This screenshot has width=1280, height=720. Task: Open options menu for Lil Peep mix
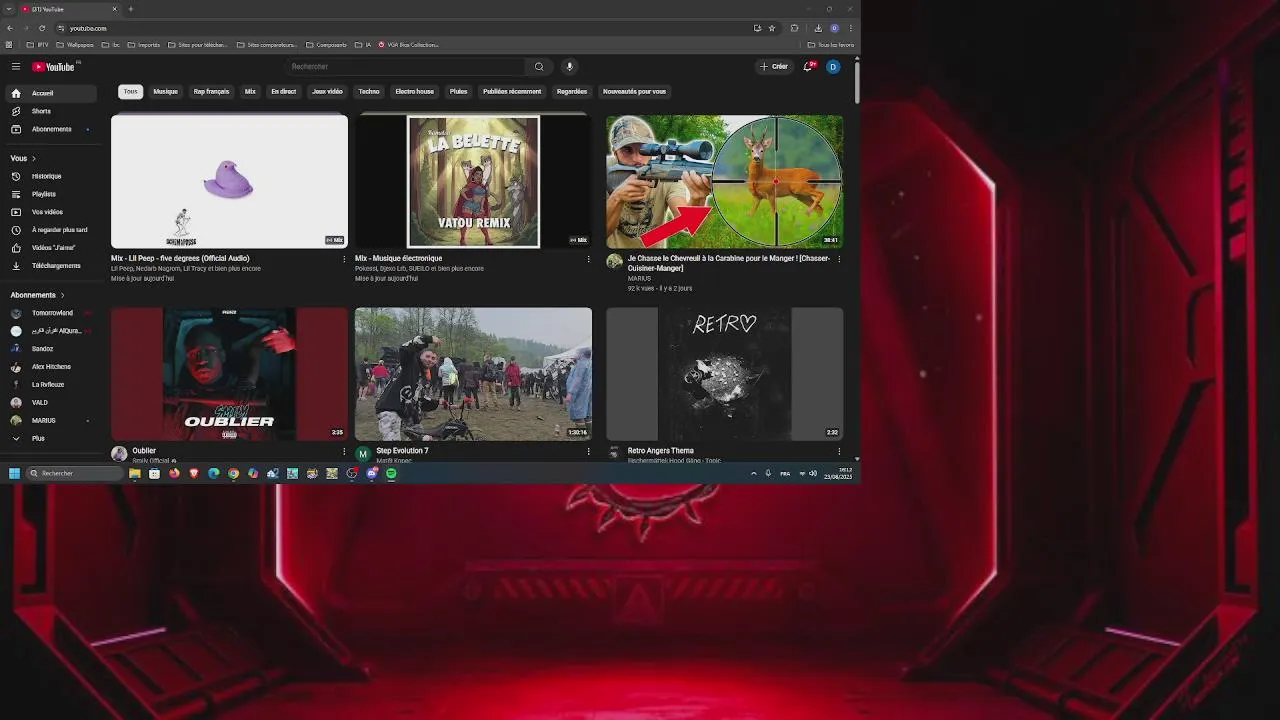click(x=344, y=259)
